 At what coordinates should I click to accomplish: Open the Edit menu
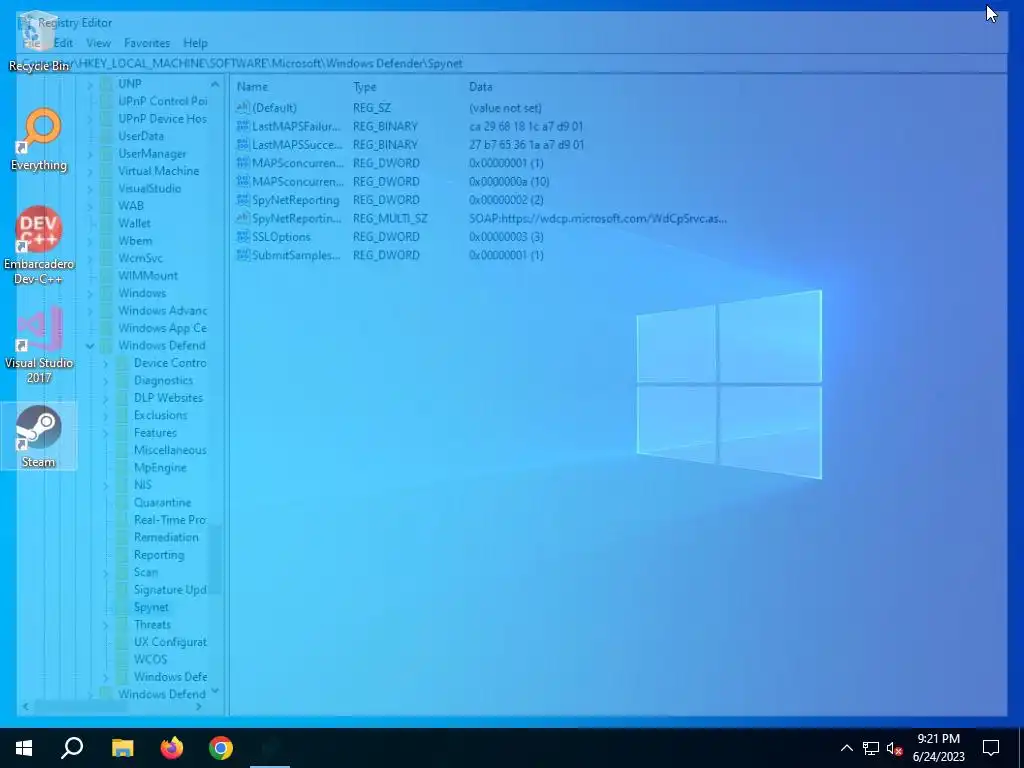(x=63, y=43)
